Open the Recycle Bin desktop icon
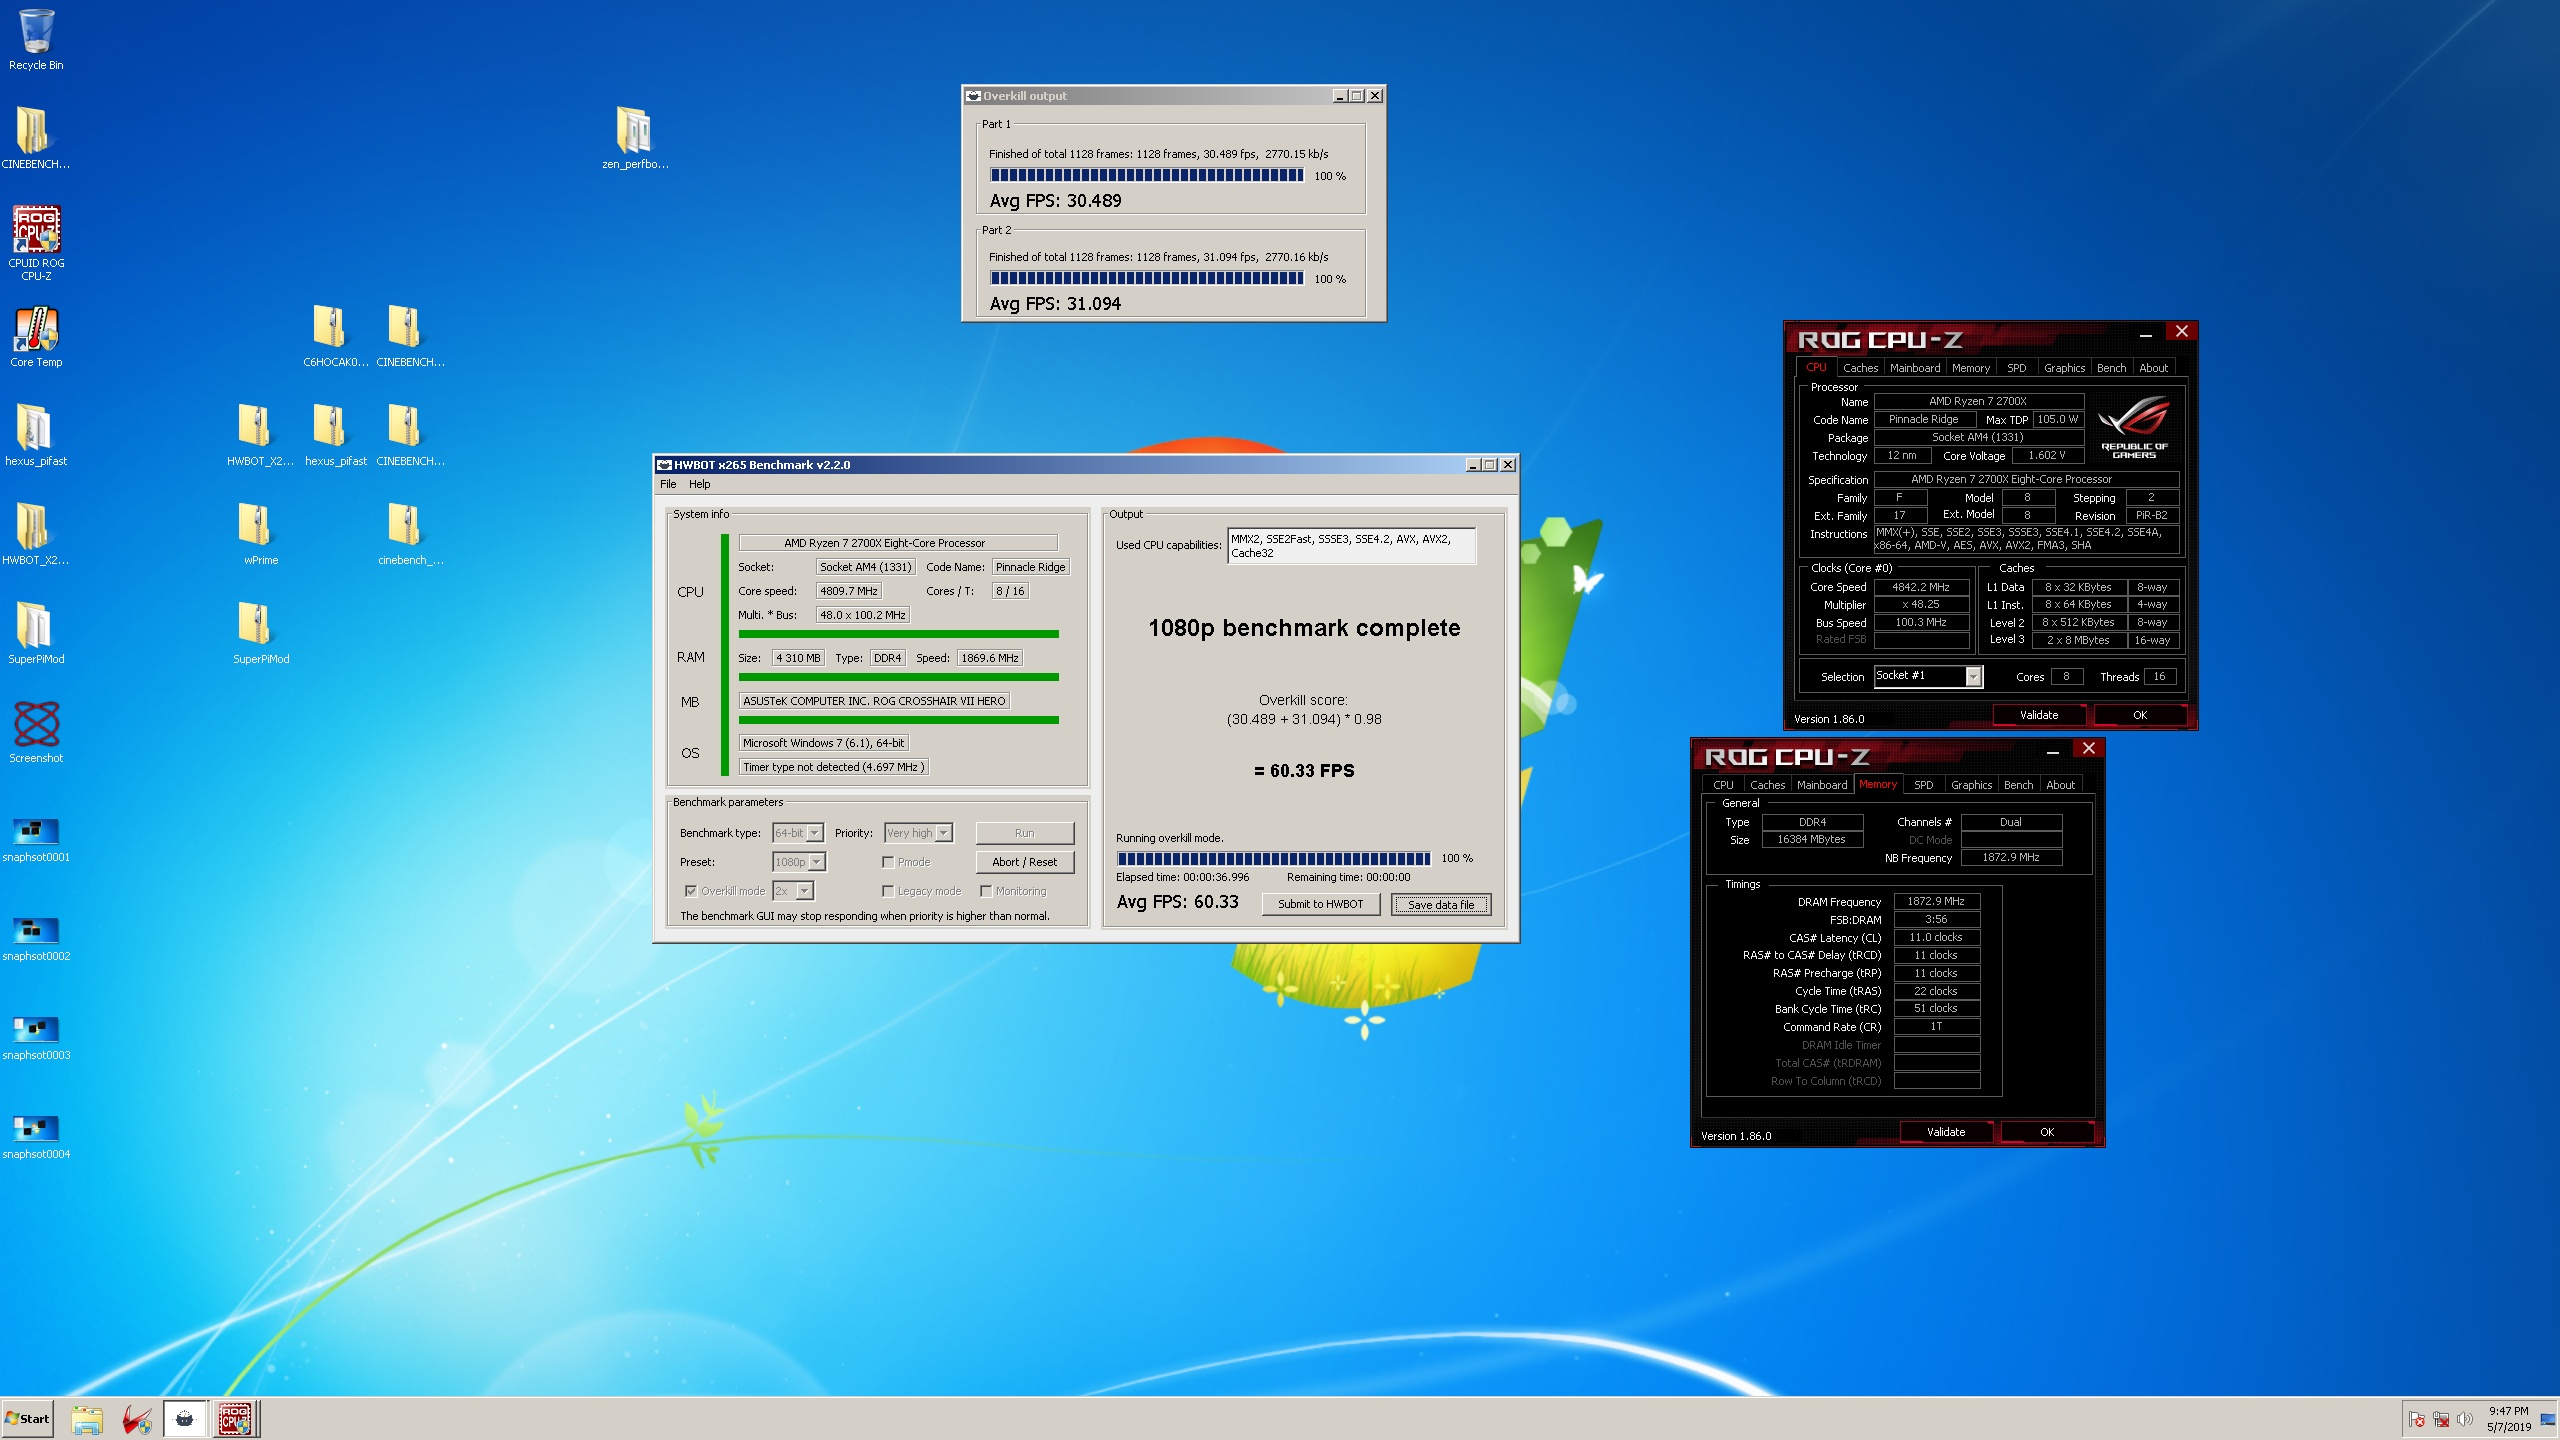This screenshot has width=2560, height=1440. [36, 40]
